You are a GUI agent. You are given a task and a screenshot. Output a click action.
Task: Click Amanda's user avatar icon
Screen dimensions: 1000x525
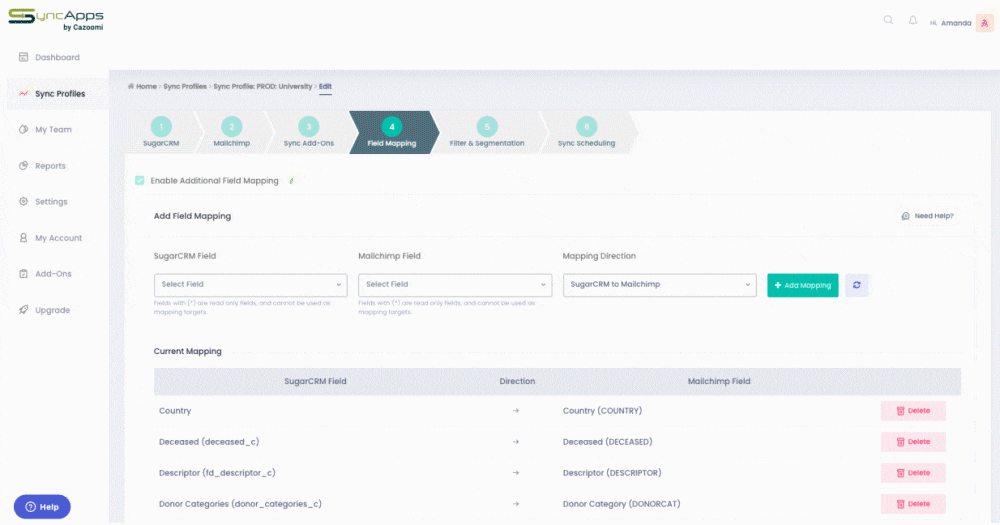[984, 23]
